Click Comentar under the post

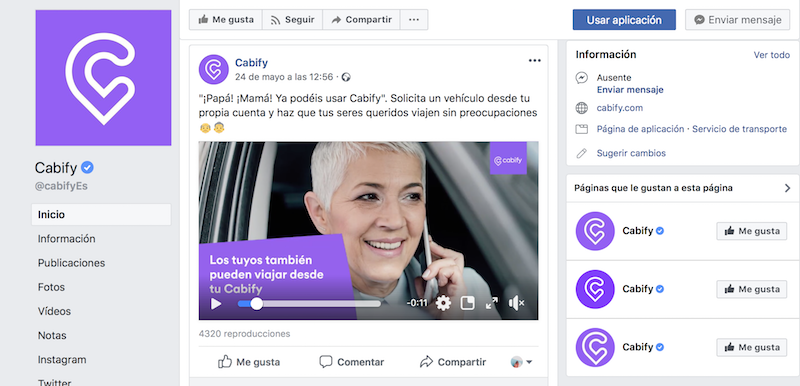[x=352, y=362]
